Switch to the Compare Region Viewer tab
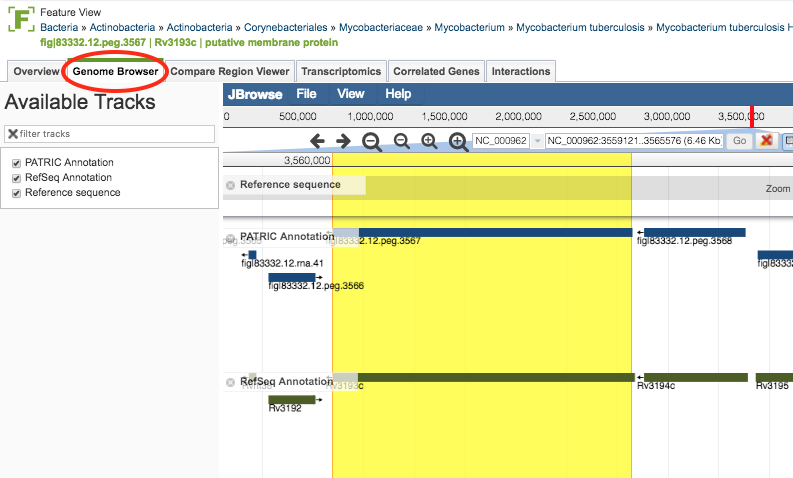This screenshot has width=793, height=478. [x=230, y=71]
